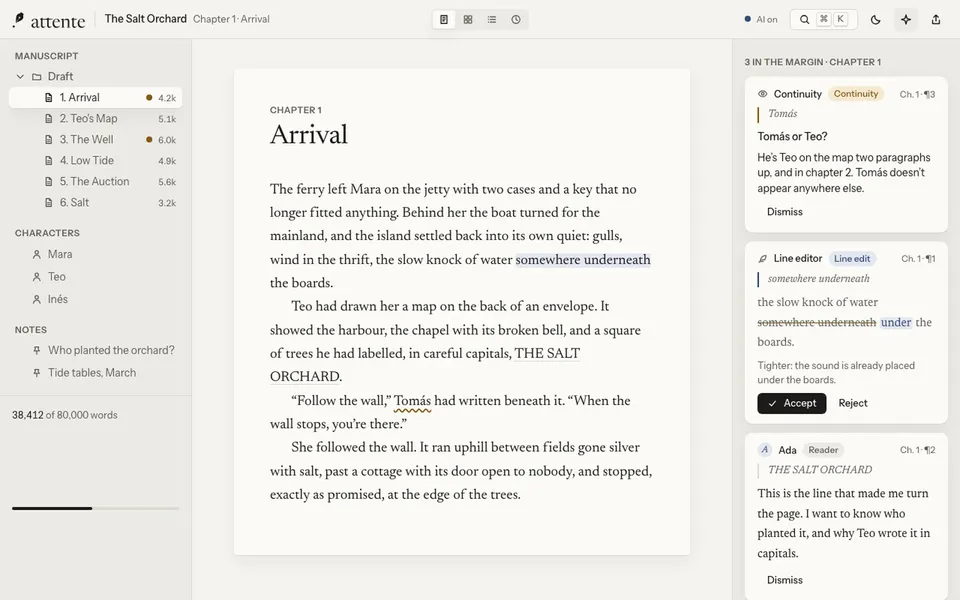The width and height of the screenshot is (960, 600).
Task: Dismiss Ada's reader comment
Action: [785, 580]
